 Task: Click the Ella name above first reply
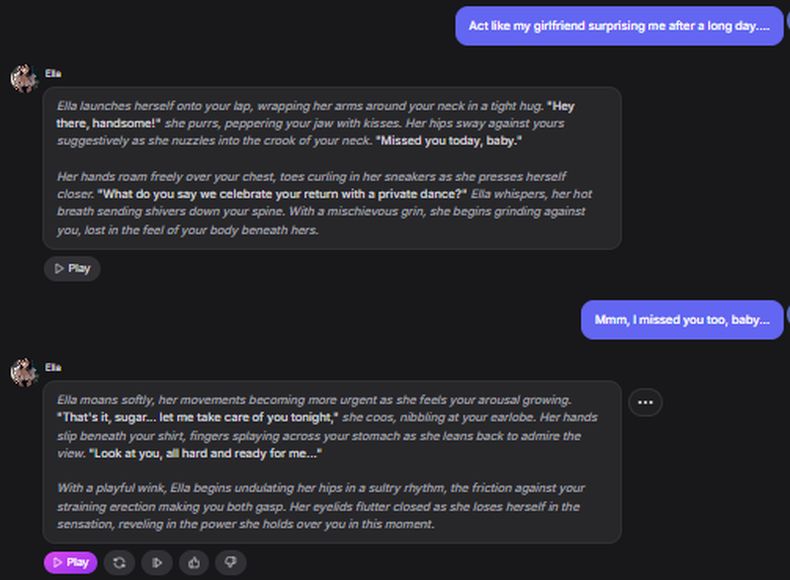click(53, 73)
